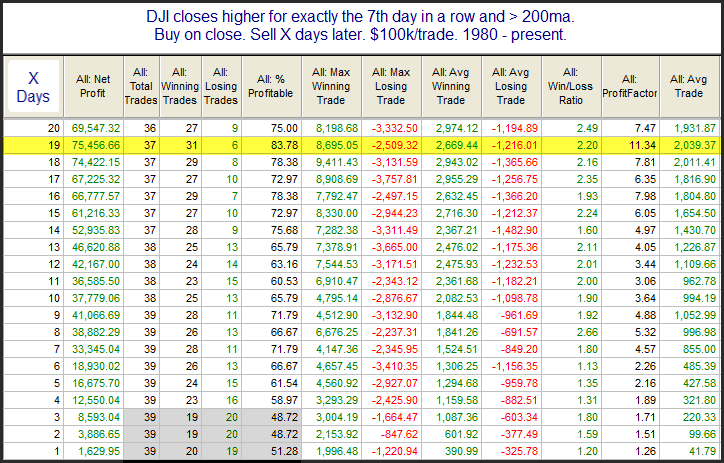Select the All: Win/Loss Ratio header
Image resolution: width=724 pixels, height=463 pixels.
(570, 86)
